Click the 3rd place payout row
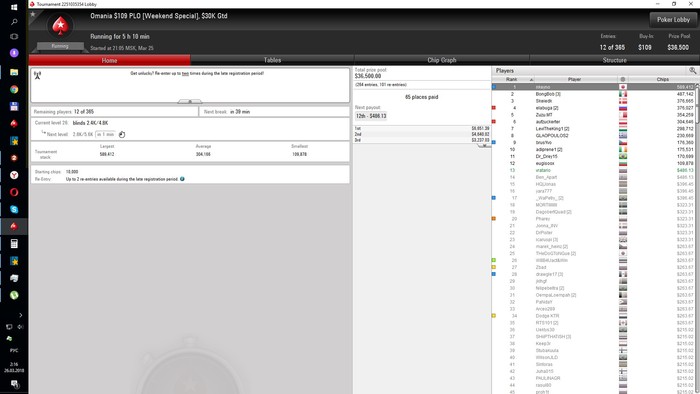 [422, 140]
